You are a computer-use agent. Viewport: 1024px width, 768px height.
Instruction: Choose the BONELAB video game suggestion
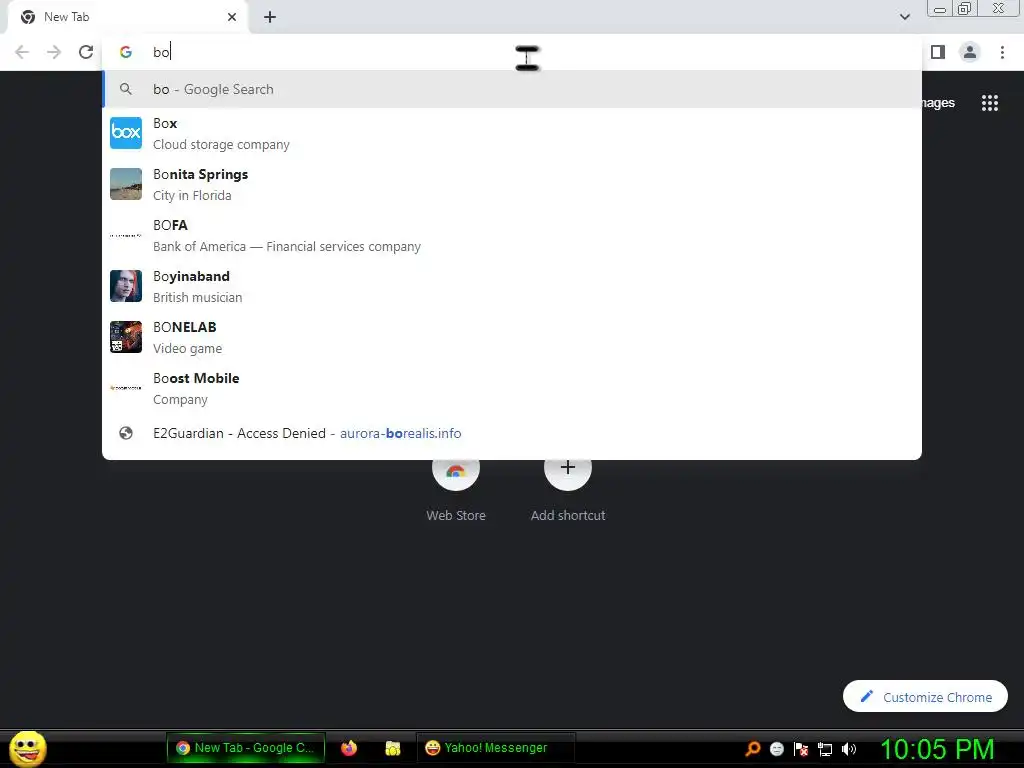click(x=512, y=337)
